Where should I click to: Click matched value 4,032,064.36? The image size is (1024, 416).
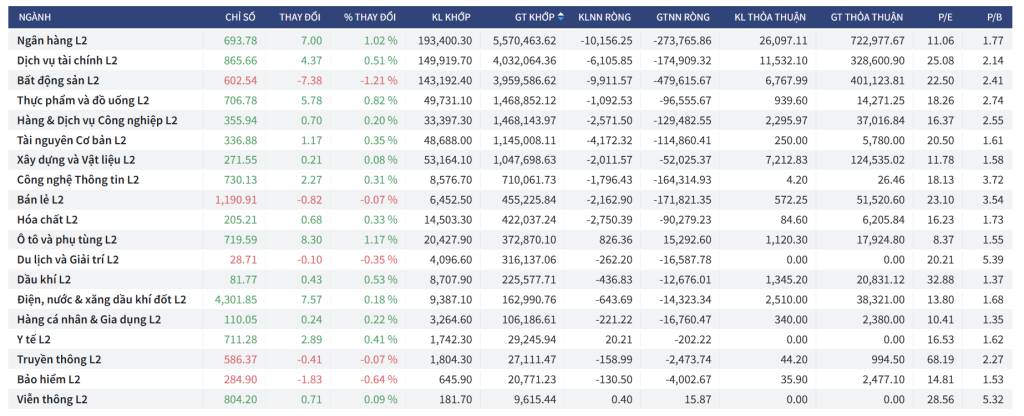pyautogui.click(x=524, y=60)
